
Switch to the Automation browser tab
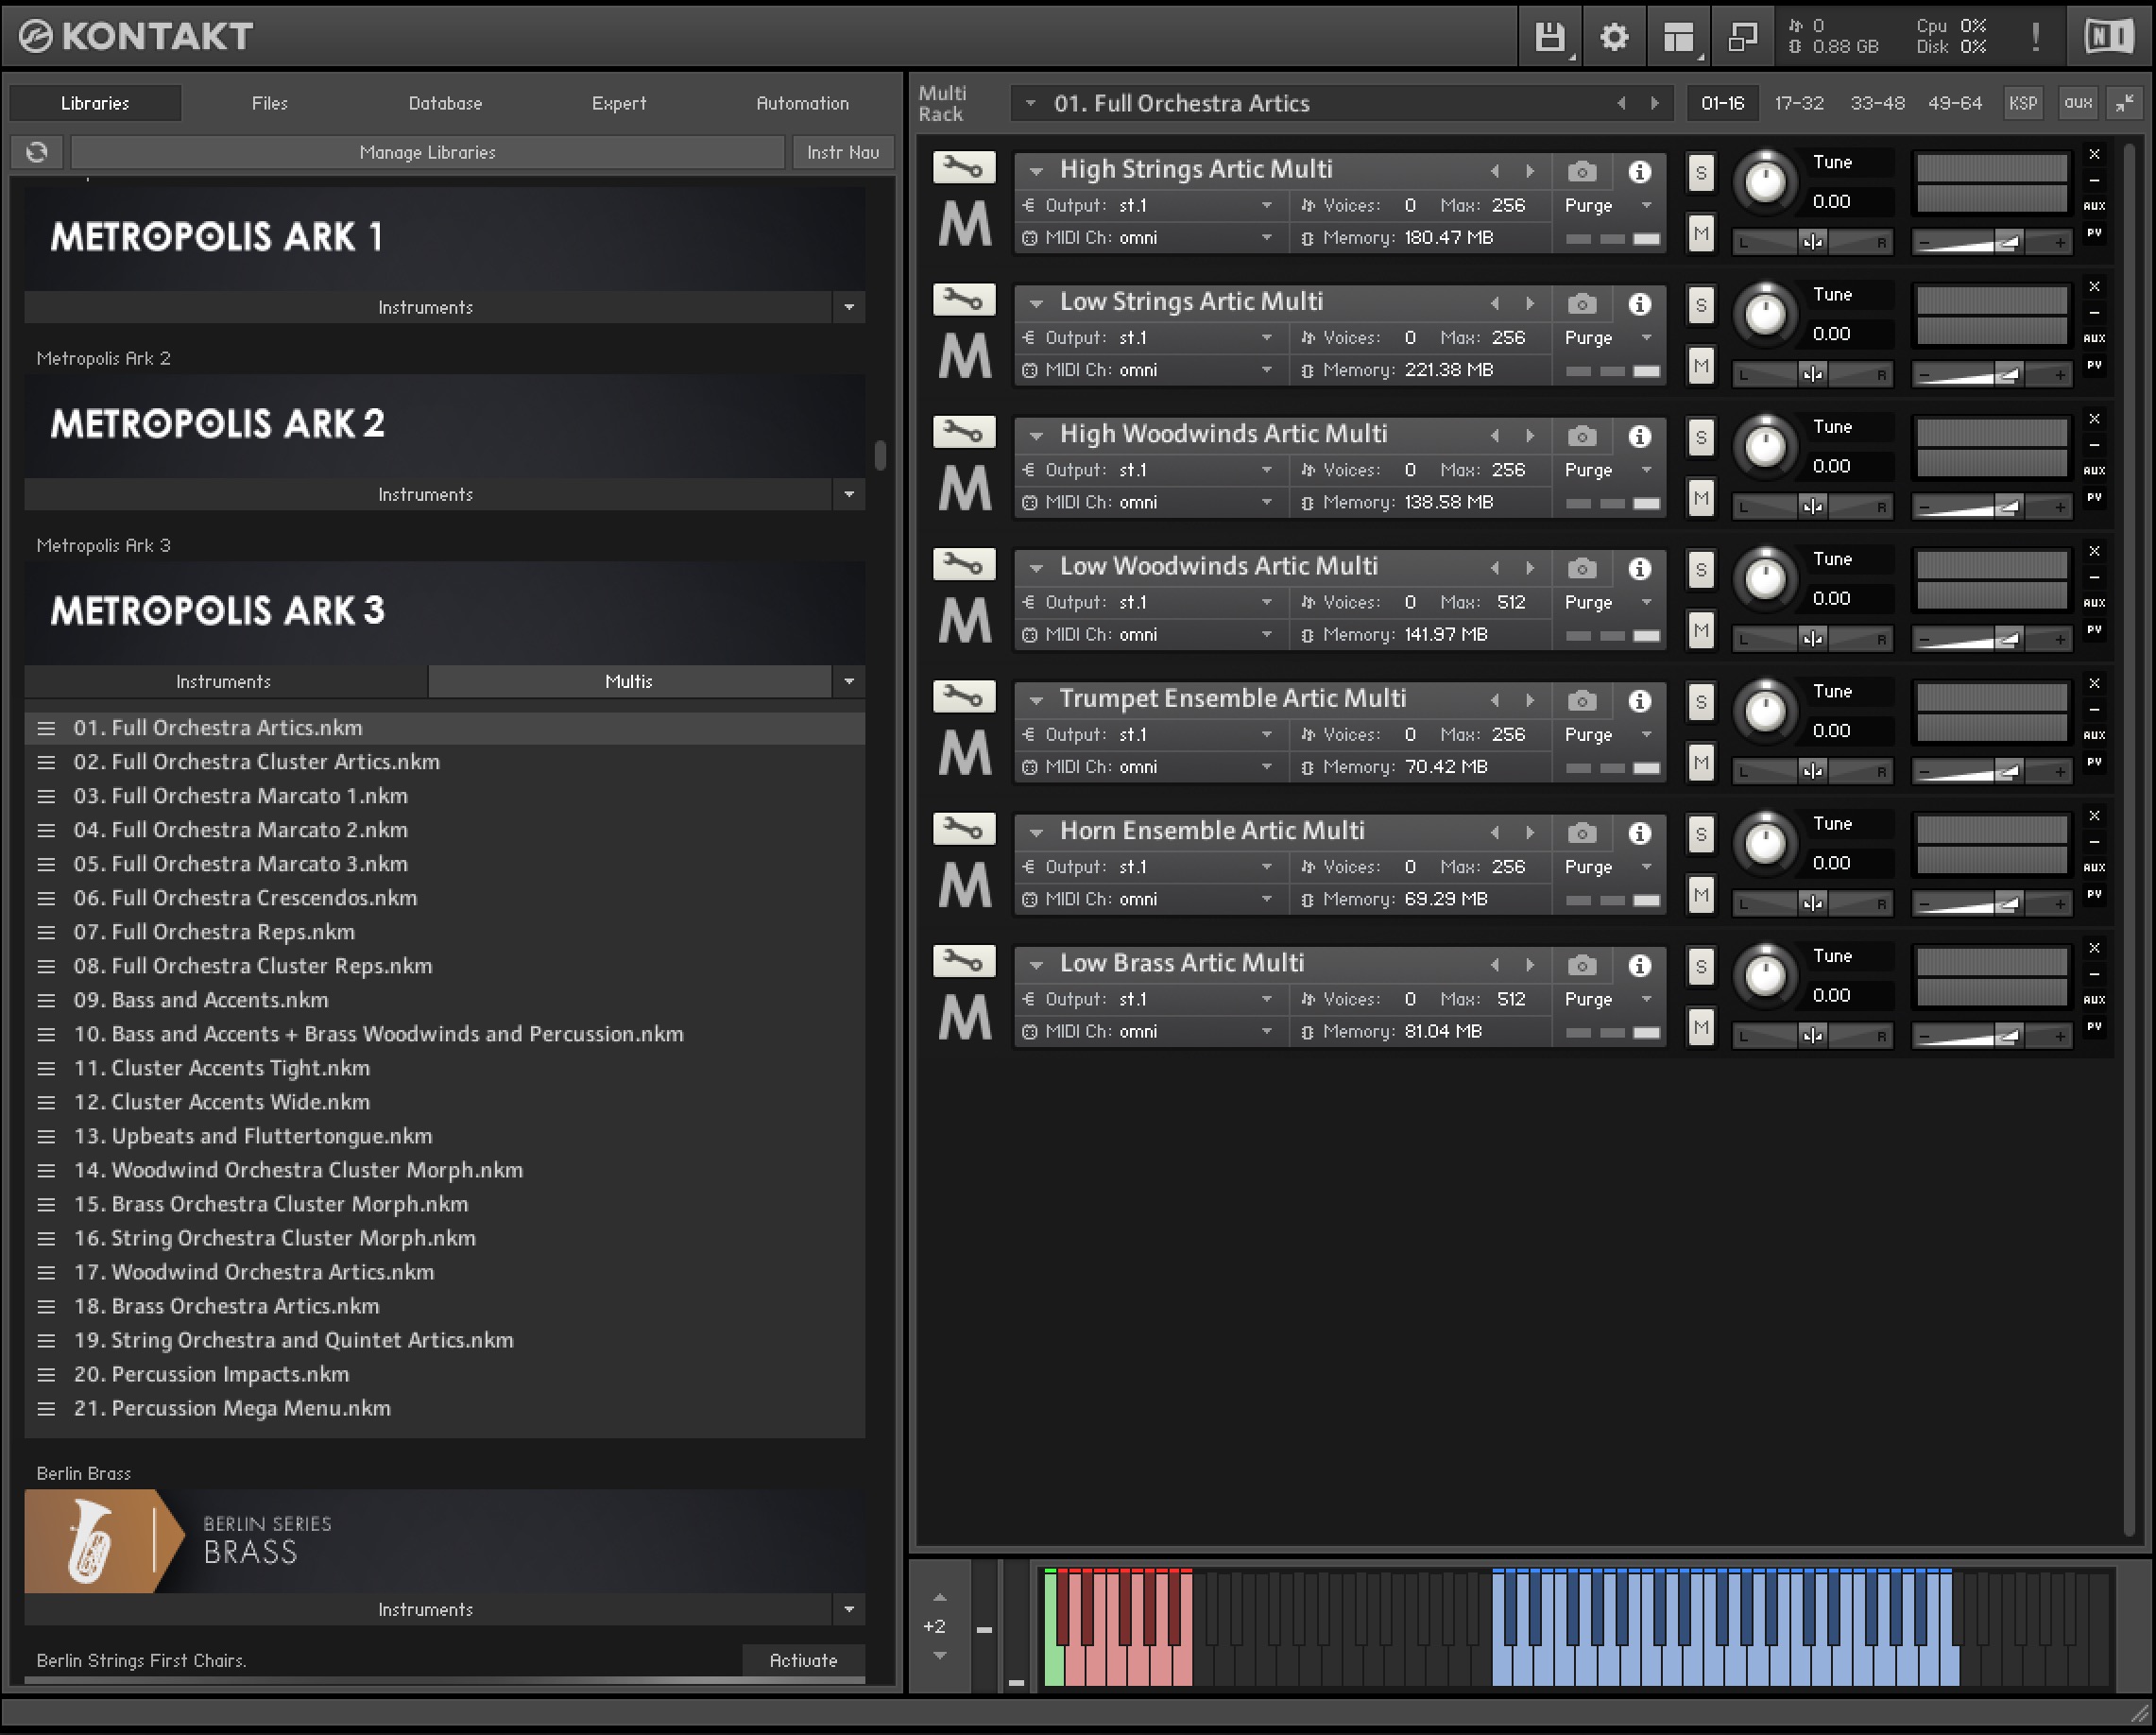pos(802,103)
